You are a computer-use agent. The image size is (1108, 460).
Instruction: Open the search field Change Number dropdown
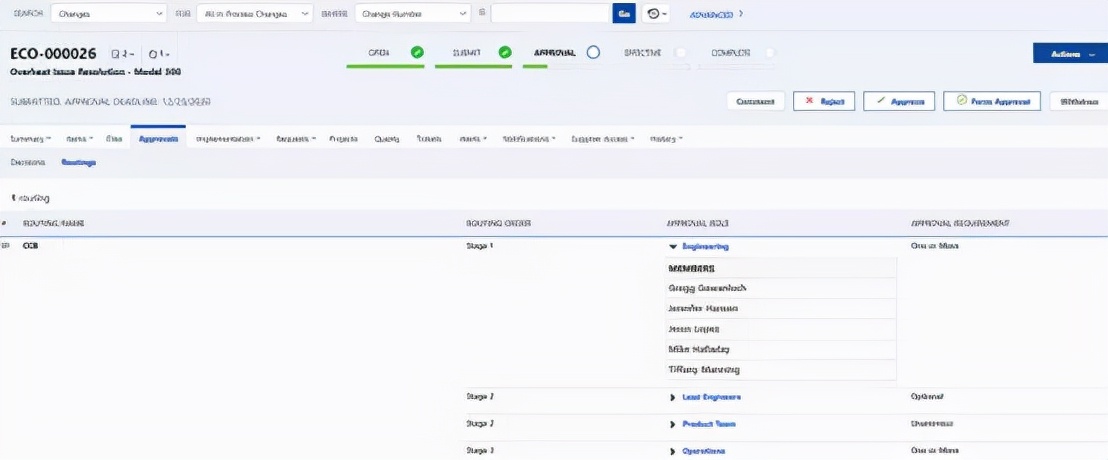point(412,14)
